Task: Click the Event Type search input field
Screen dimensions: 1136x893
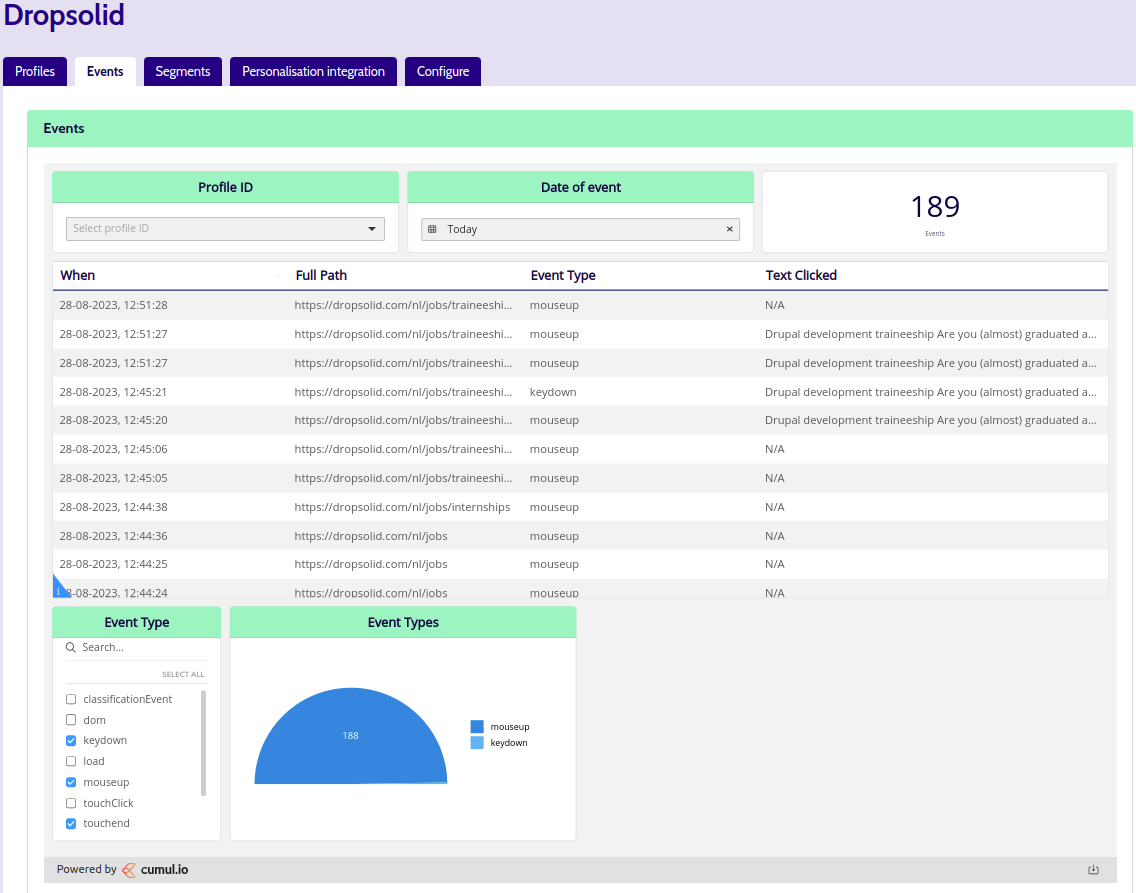Action: pos(143,647)
